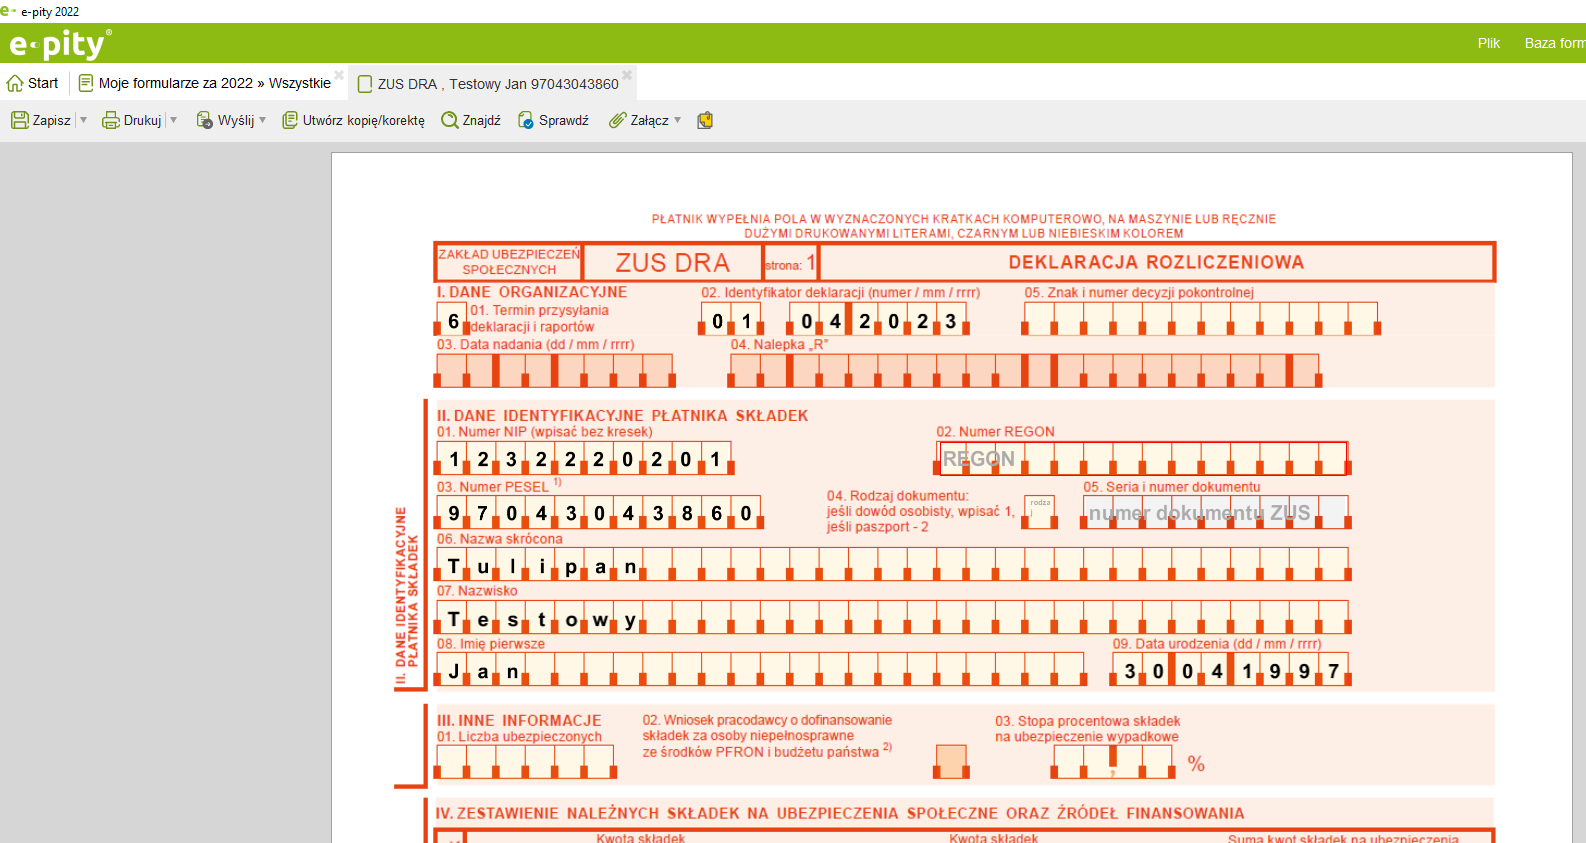Expand the Zapisz dropdown arrow
1586x843 pixels.
pos(83,120)
